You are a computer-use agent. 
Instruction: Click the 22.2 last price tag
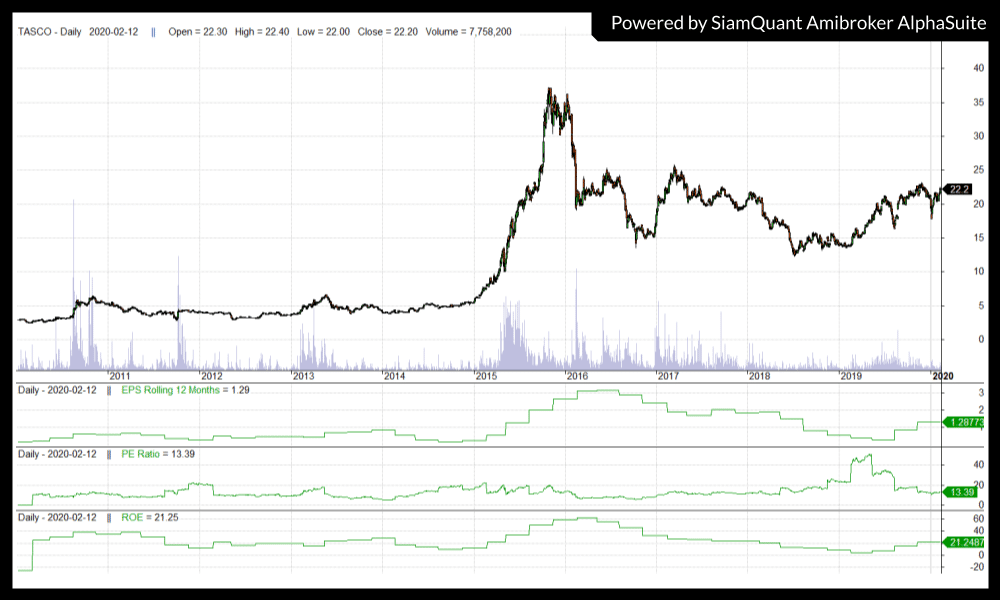(960, 189)
